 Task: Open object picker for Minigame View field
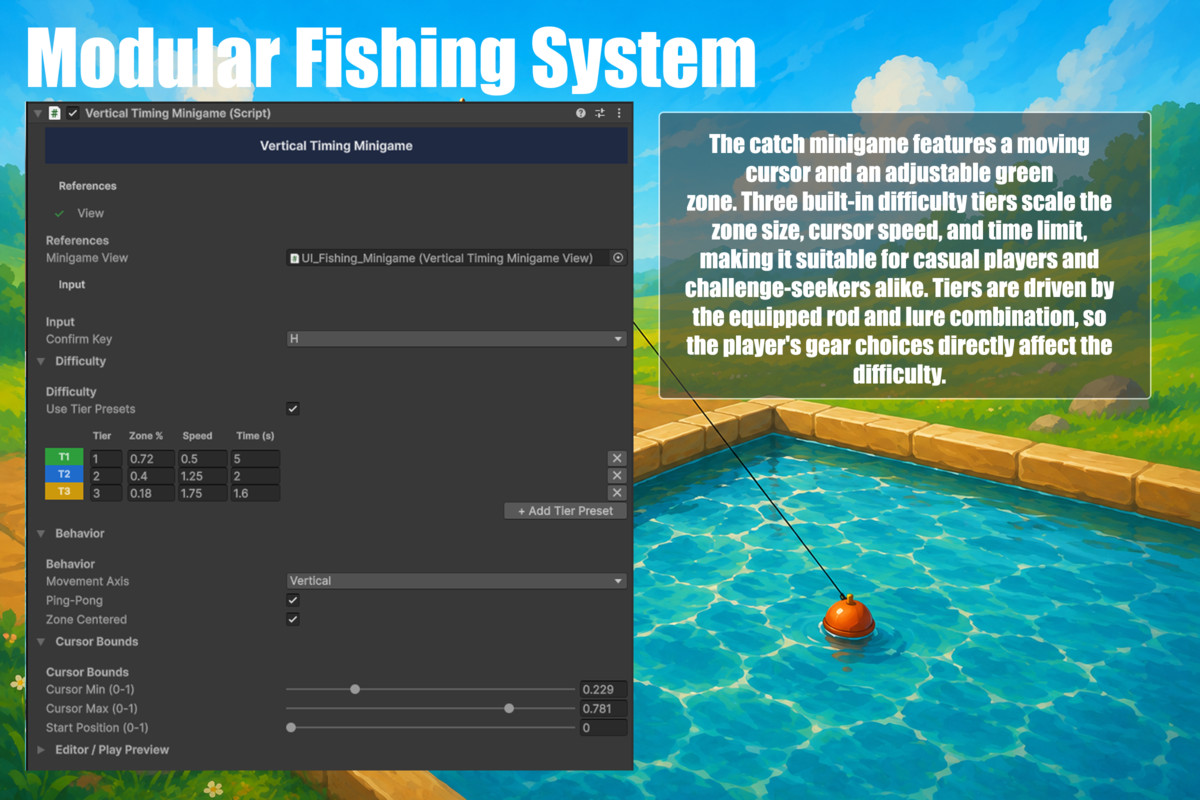pyautogui.click(x=618, y=258)
